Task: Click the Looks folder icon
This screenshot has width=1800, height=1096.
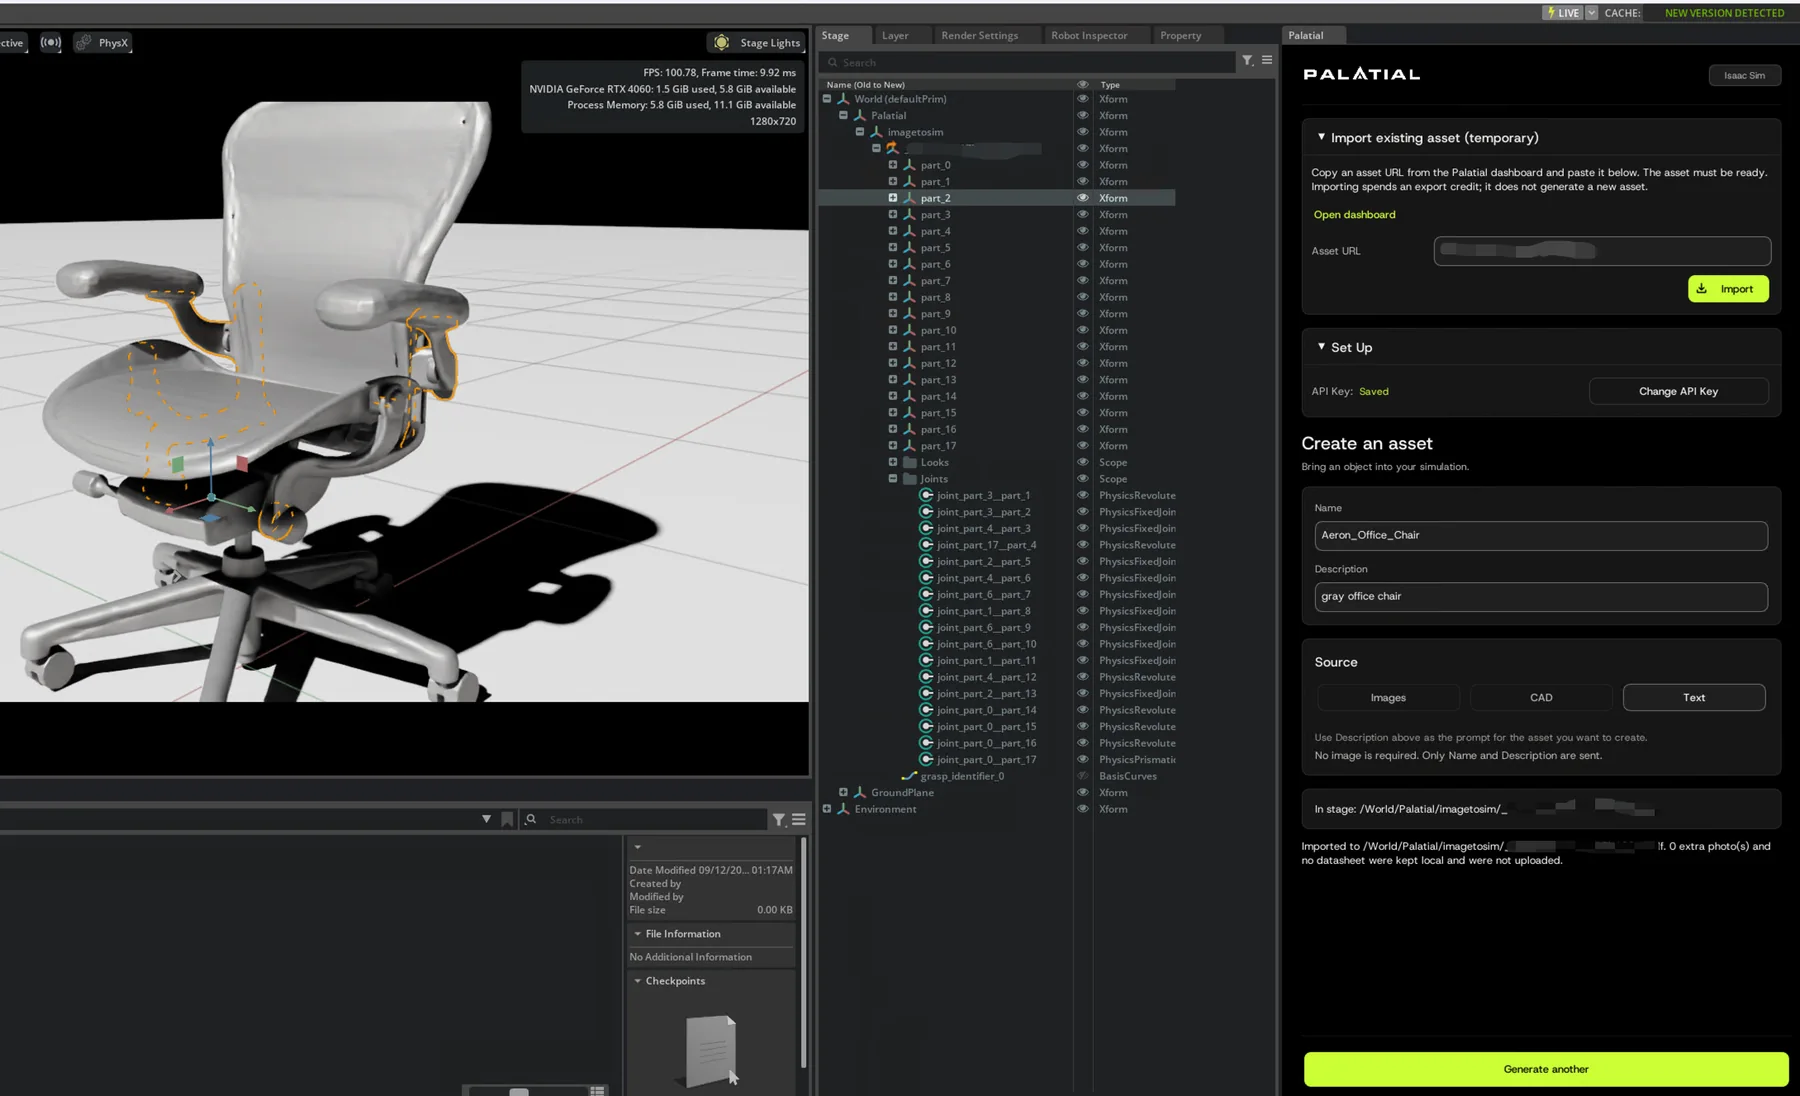Action: point(910,462)
